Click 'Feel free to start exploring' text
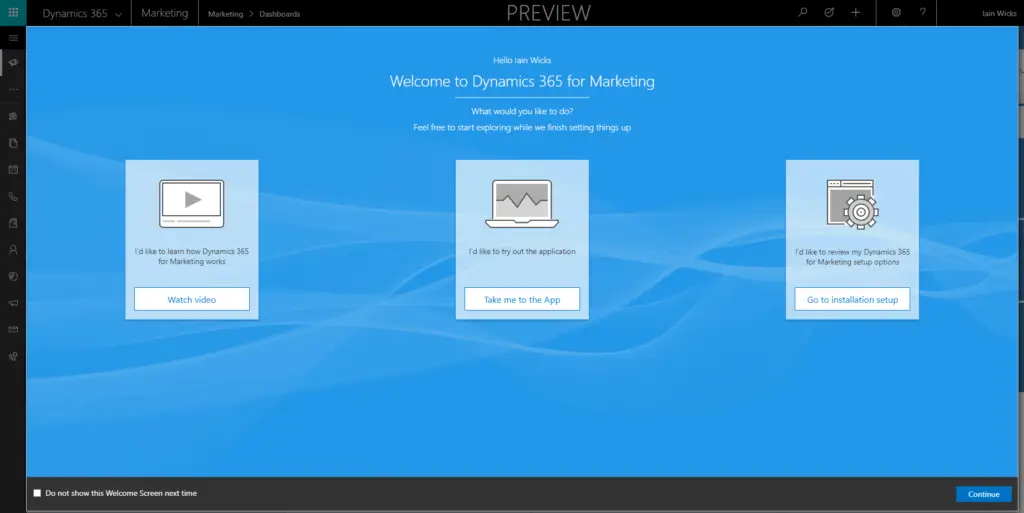The width and height of the screenshot is (1024, 513). coord(522,127)
